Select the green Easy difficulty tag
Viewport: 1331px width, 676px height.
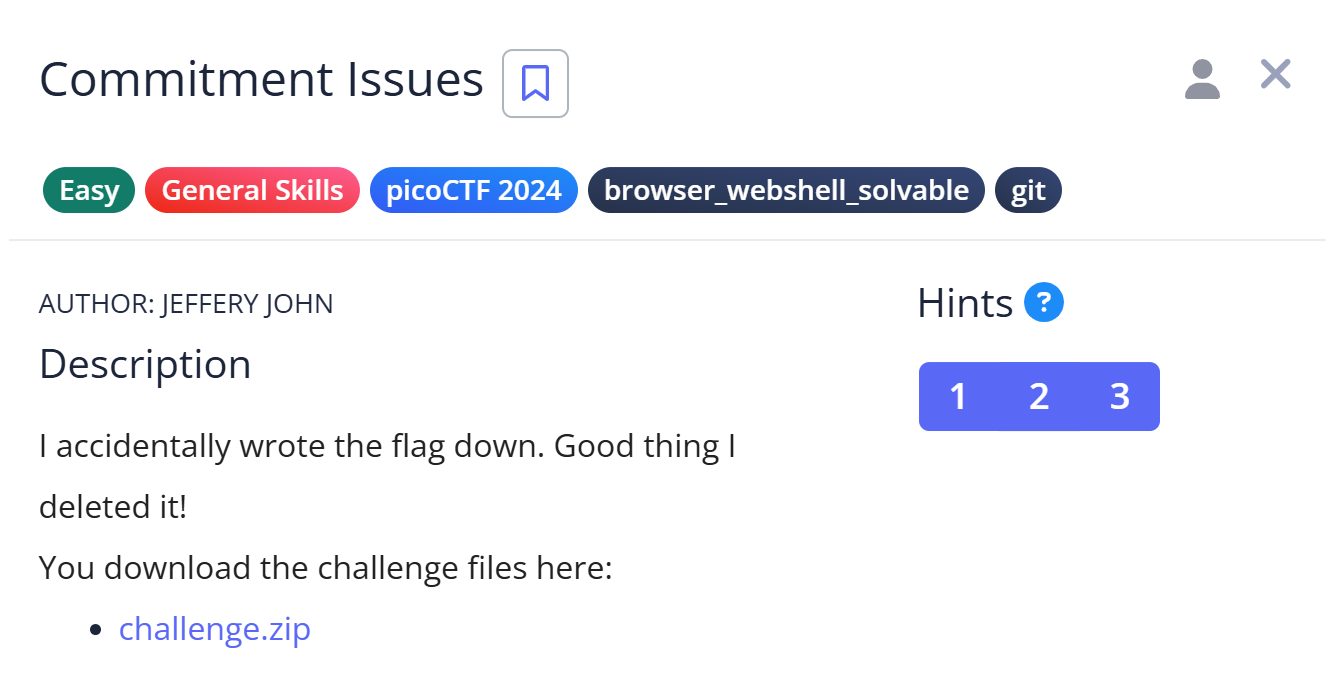pyautogui.click(x=89, y=190)
